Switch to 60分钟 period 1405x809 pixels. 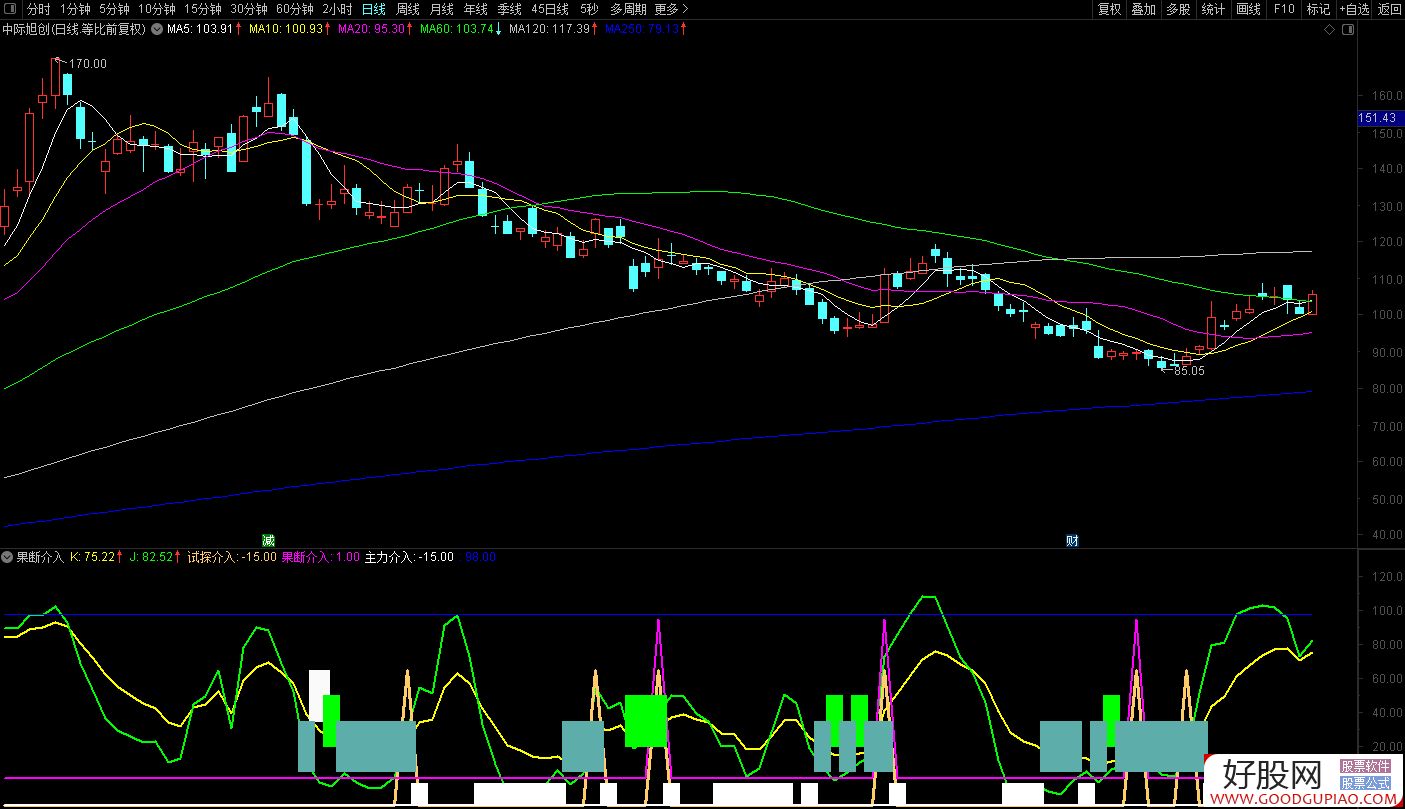click(295, 9)
